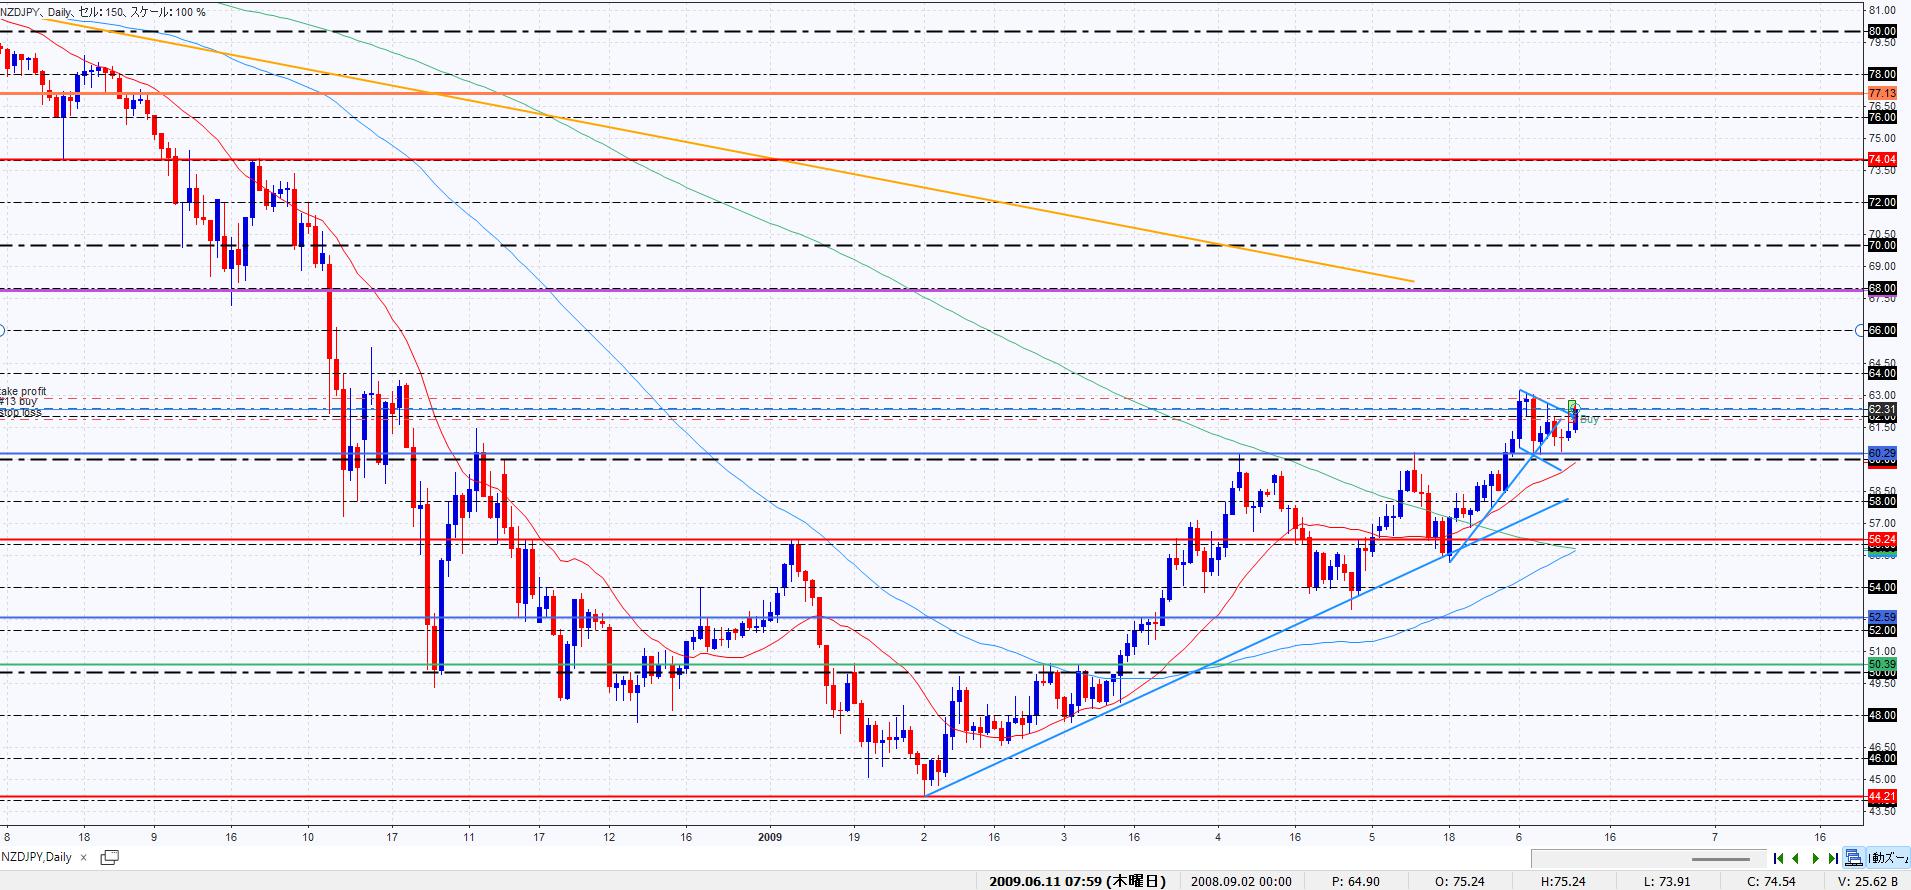Jump to the latest bar of the chart
This screenshot has width=1911, height=890.
pyautogui.click(x=1832, y=858)
